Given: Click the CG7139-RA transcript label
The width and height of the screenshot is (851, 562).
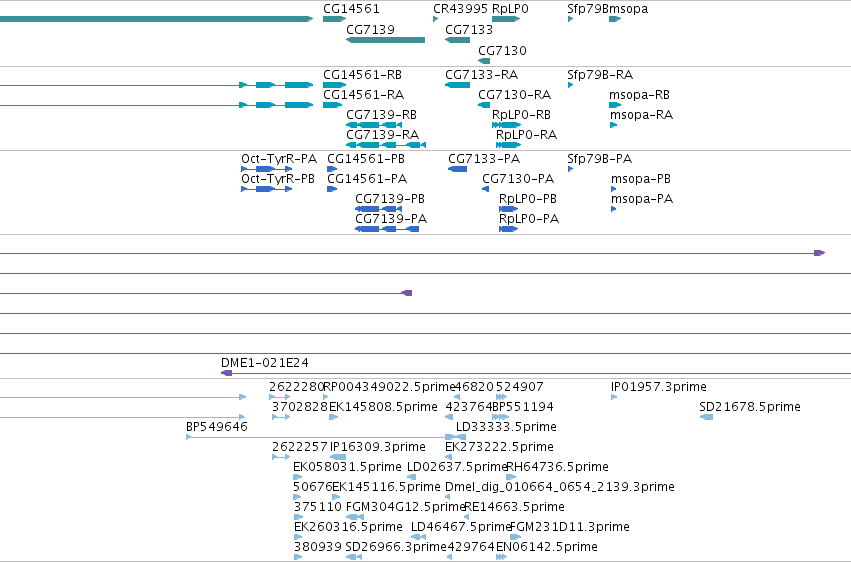Looking at the screenshot, I should pyautogui.click(x=383, y=135).
